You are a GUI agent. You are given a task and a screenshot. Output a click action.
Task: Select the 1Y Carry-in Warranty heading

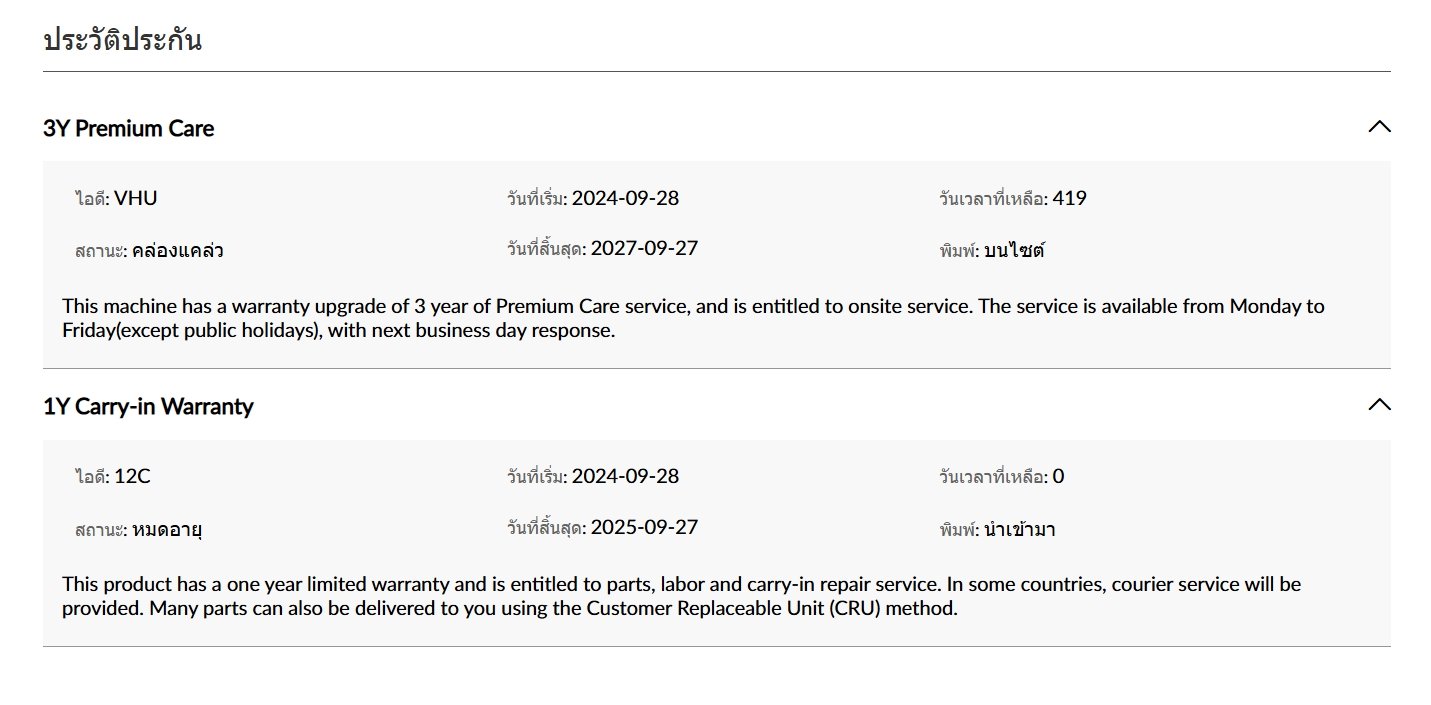pos(148,406)
